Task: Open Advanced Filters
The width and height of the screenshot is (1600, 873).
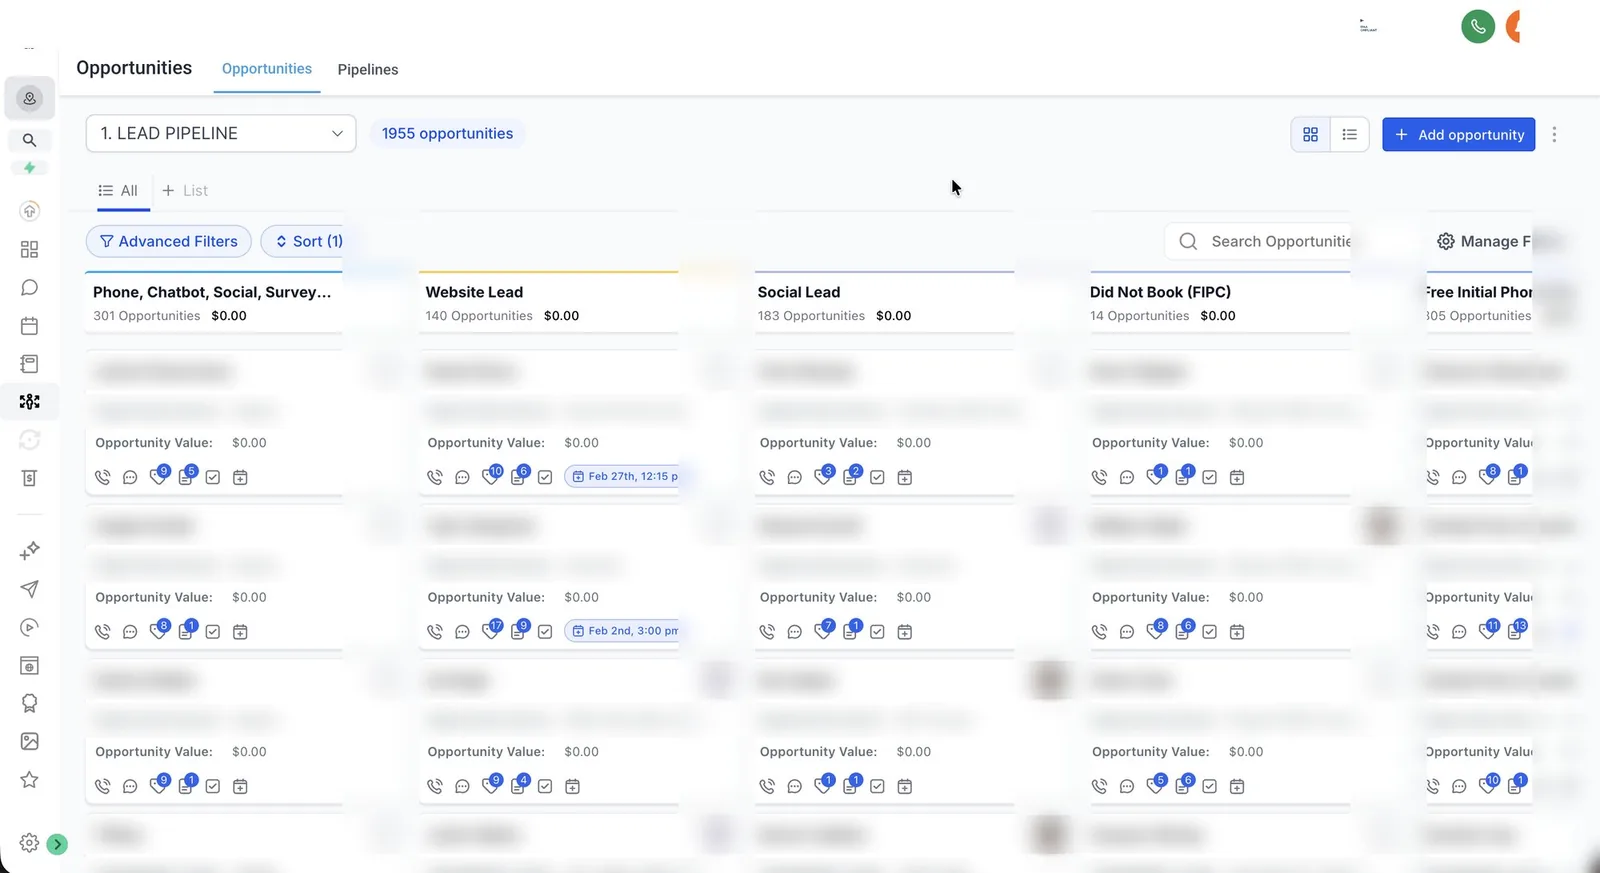Action: point(169,241)
